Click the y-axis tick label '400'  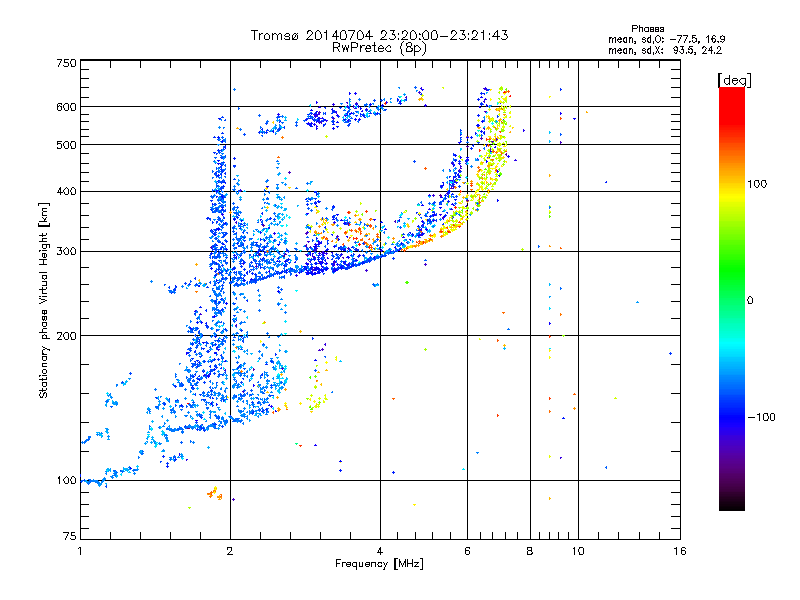66,192
